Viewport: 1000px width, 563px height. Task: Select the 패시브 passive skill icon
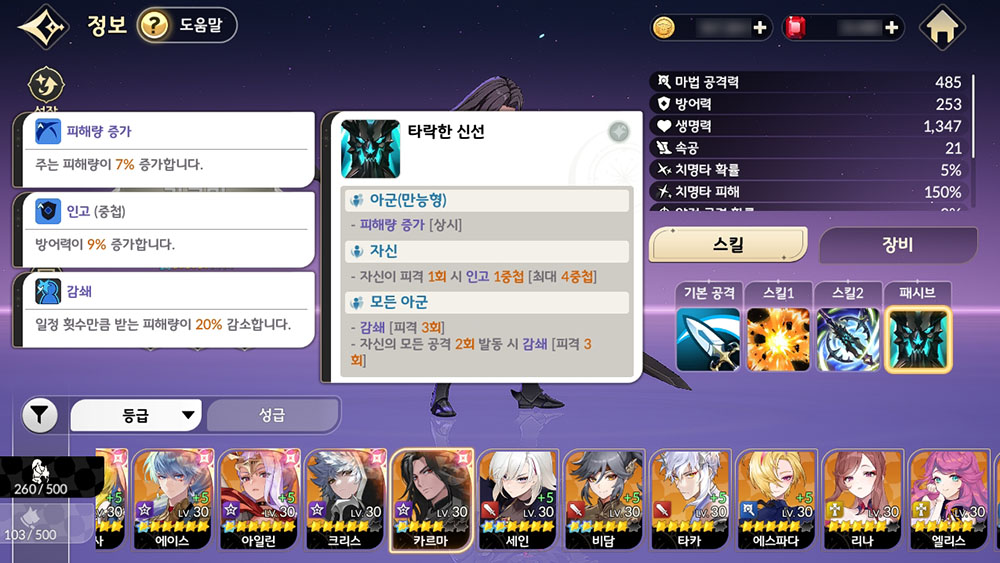click(918, 339)
